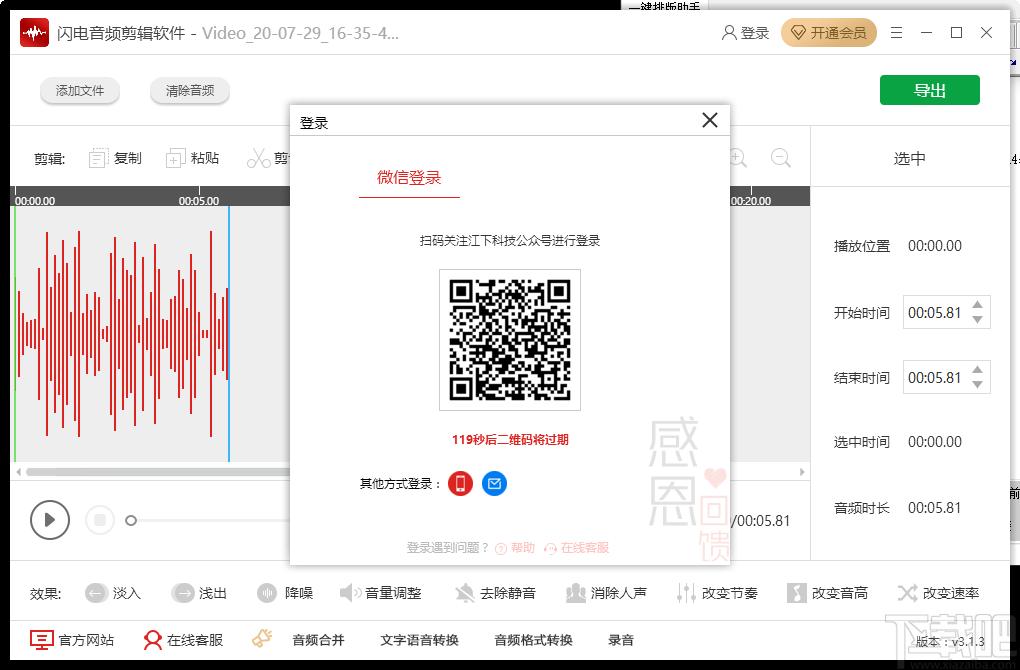Choose red phone login icon
Viewport: 1020px width, 670px height.
point(461,483)
